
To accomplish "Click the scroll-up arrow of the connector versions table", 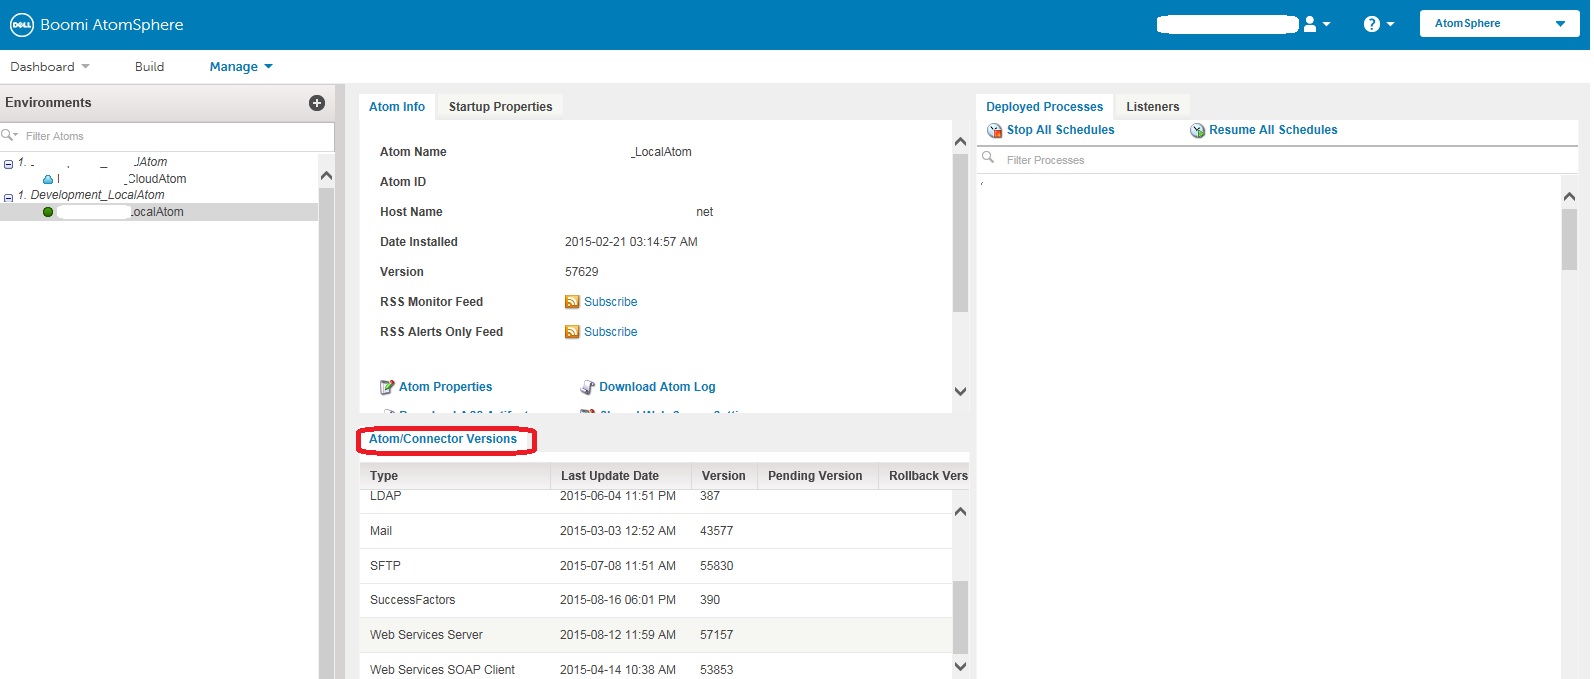I will click(x=961, y=512).
